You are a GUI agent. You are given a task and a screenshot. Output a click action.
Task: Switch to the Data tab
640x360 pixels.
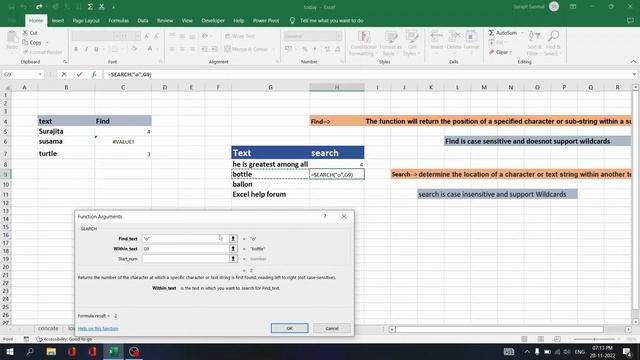coord(143,20)
